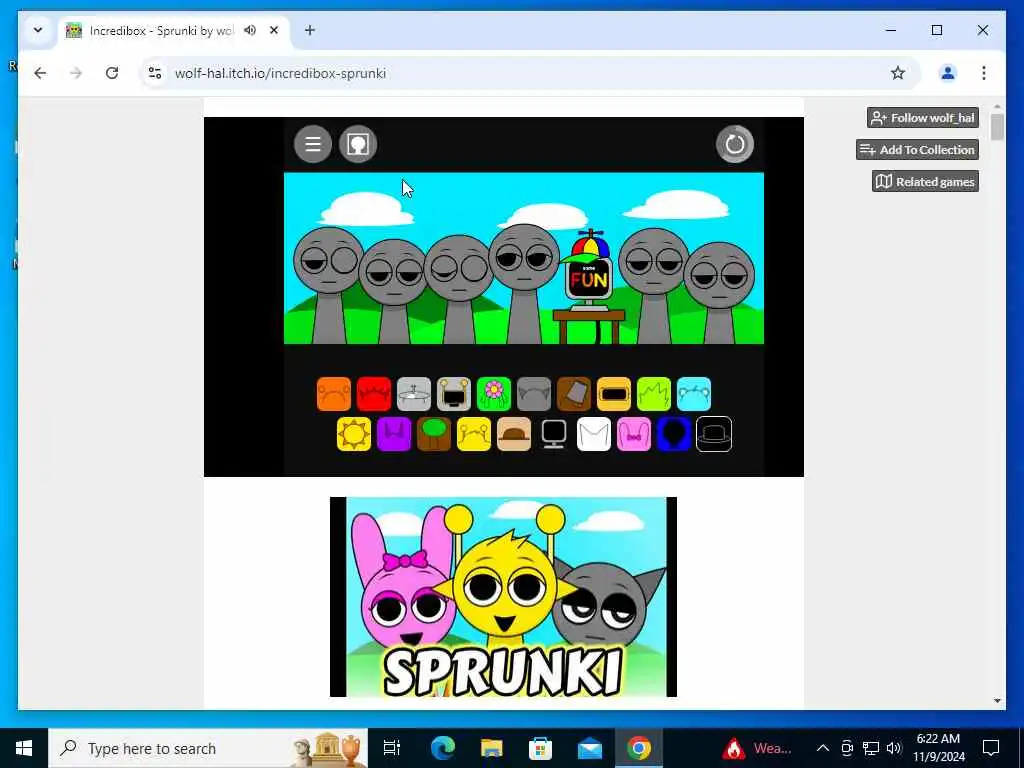
Task: Expand the tab search dropdown
Action: pos(38,30)
